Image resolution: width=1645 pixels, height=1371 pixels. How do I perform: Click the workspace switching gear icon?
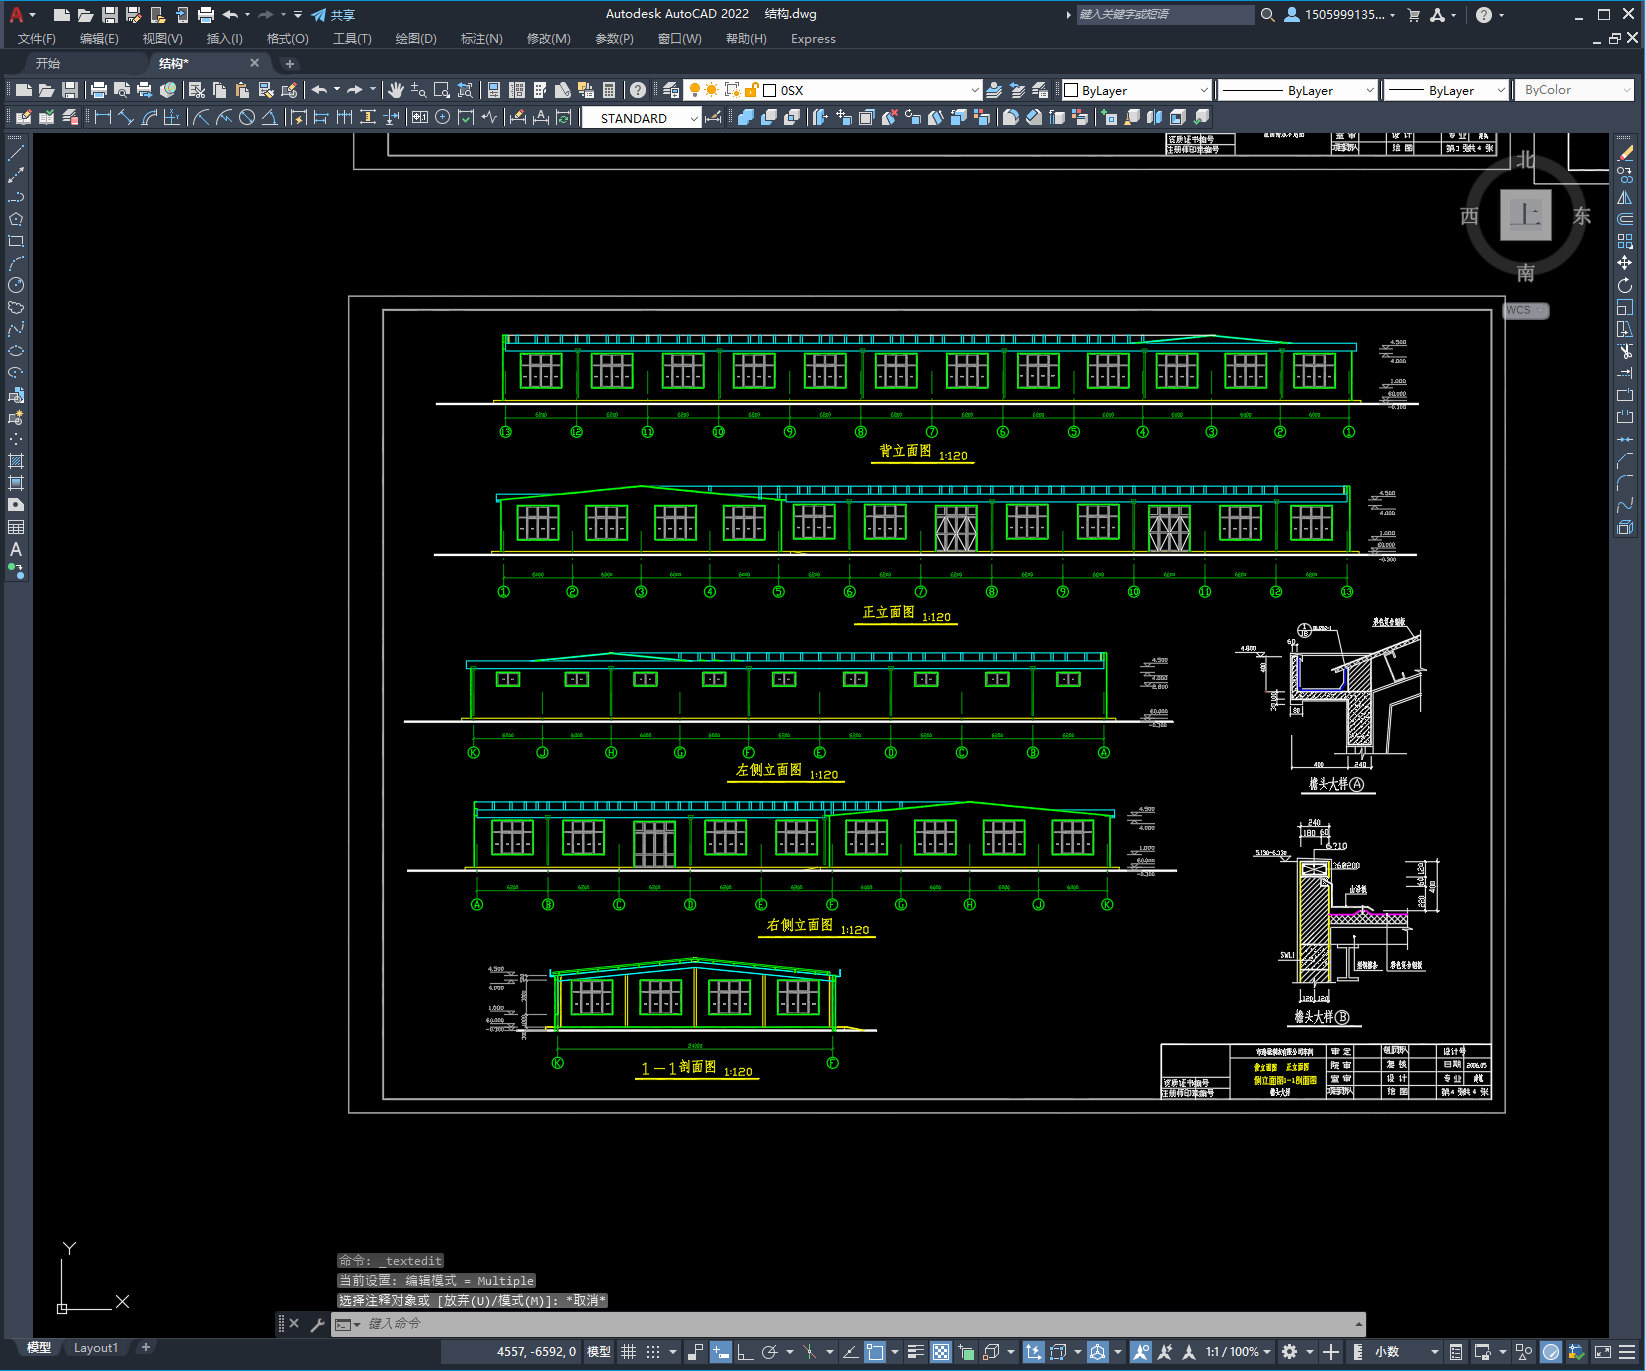[x=1289, y=1352]
